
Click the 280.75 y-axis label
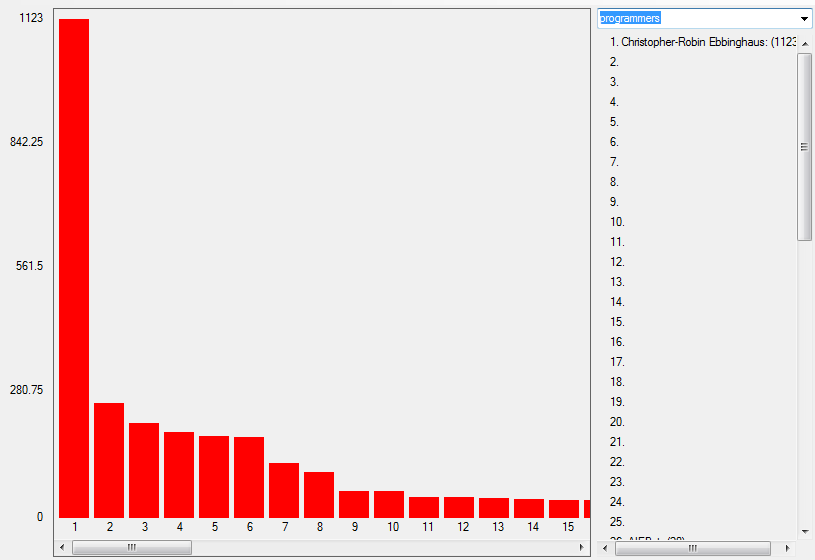coord(27,390)
